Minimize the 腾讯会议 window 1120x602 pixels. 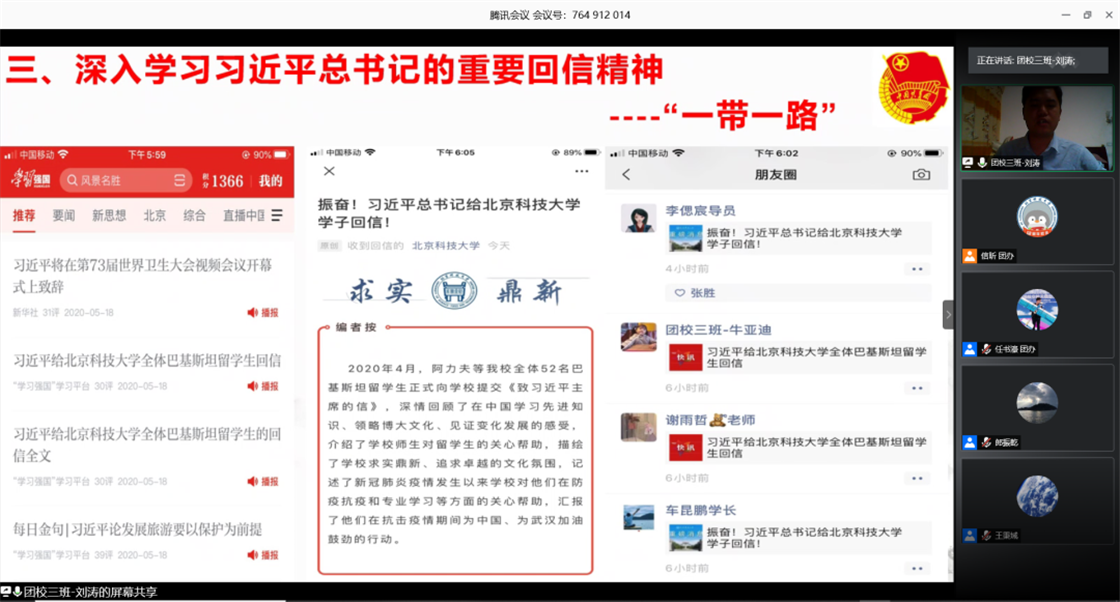(x=1066, y=14)
